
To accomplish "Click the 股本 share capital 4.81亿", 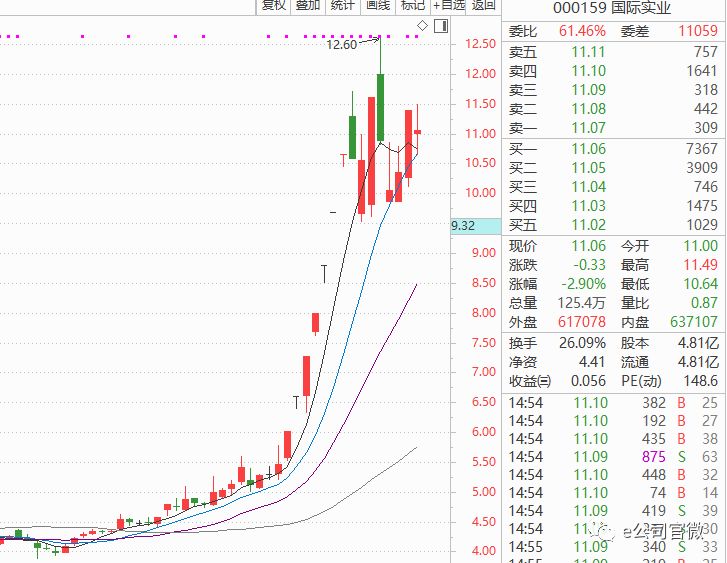I will (x=698, y=343).
